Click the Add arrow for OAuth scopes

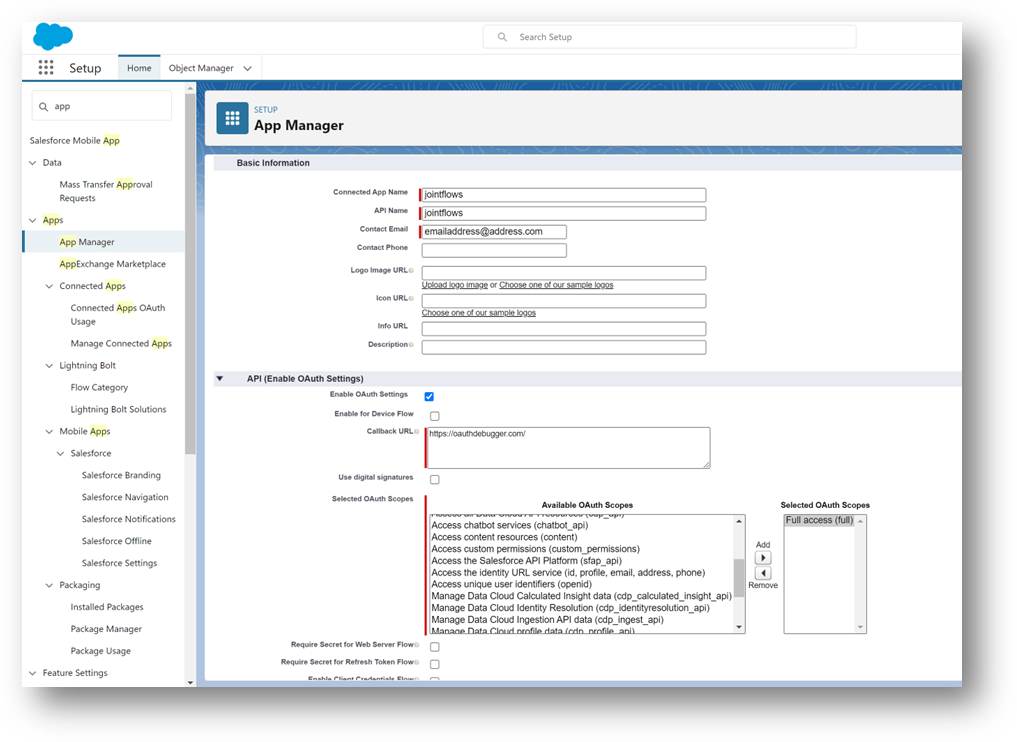(762, 558)
